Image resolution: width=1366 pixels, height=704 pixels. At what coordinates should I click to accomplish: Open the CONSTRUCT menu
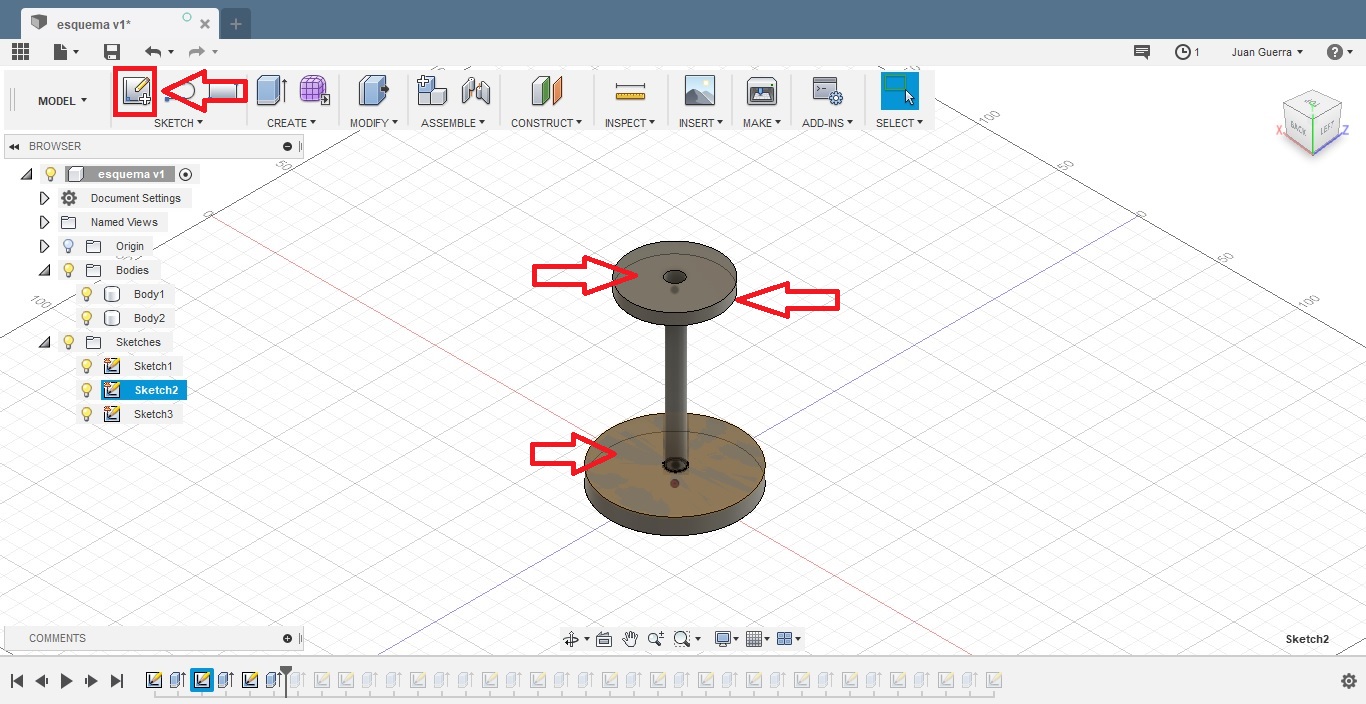click(547, 123)
